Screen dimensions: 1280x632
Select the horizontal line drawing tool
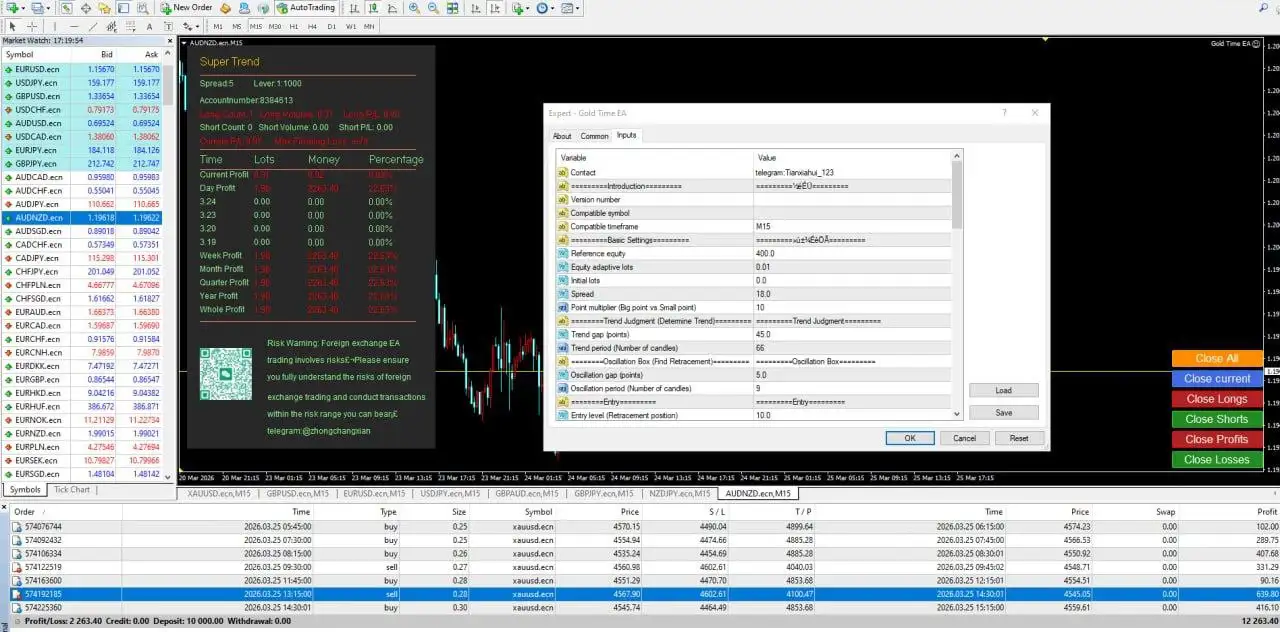(75, 26)
